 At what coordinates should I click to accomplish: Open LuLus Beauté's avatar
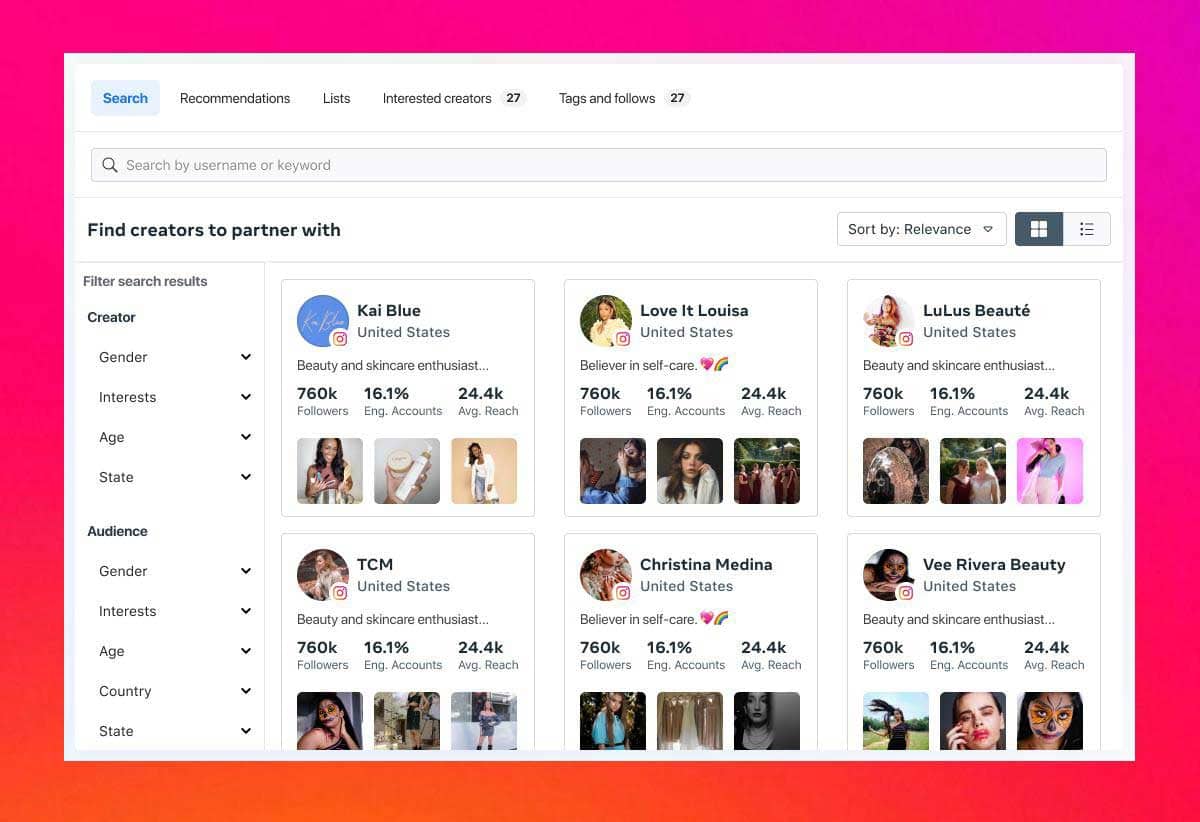(888, 321)
